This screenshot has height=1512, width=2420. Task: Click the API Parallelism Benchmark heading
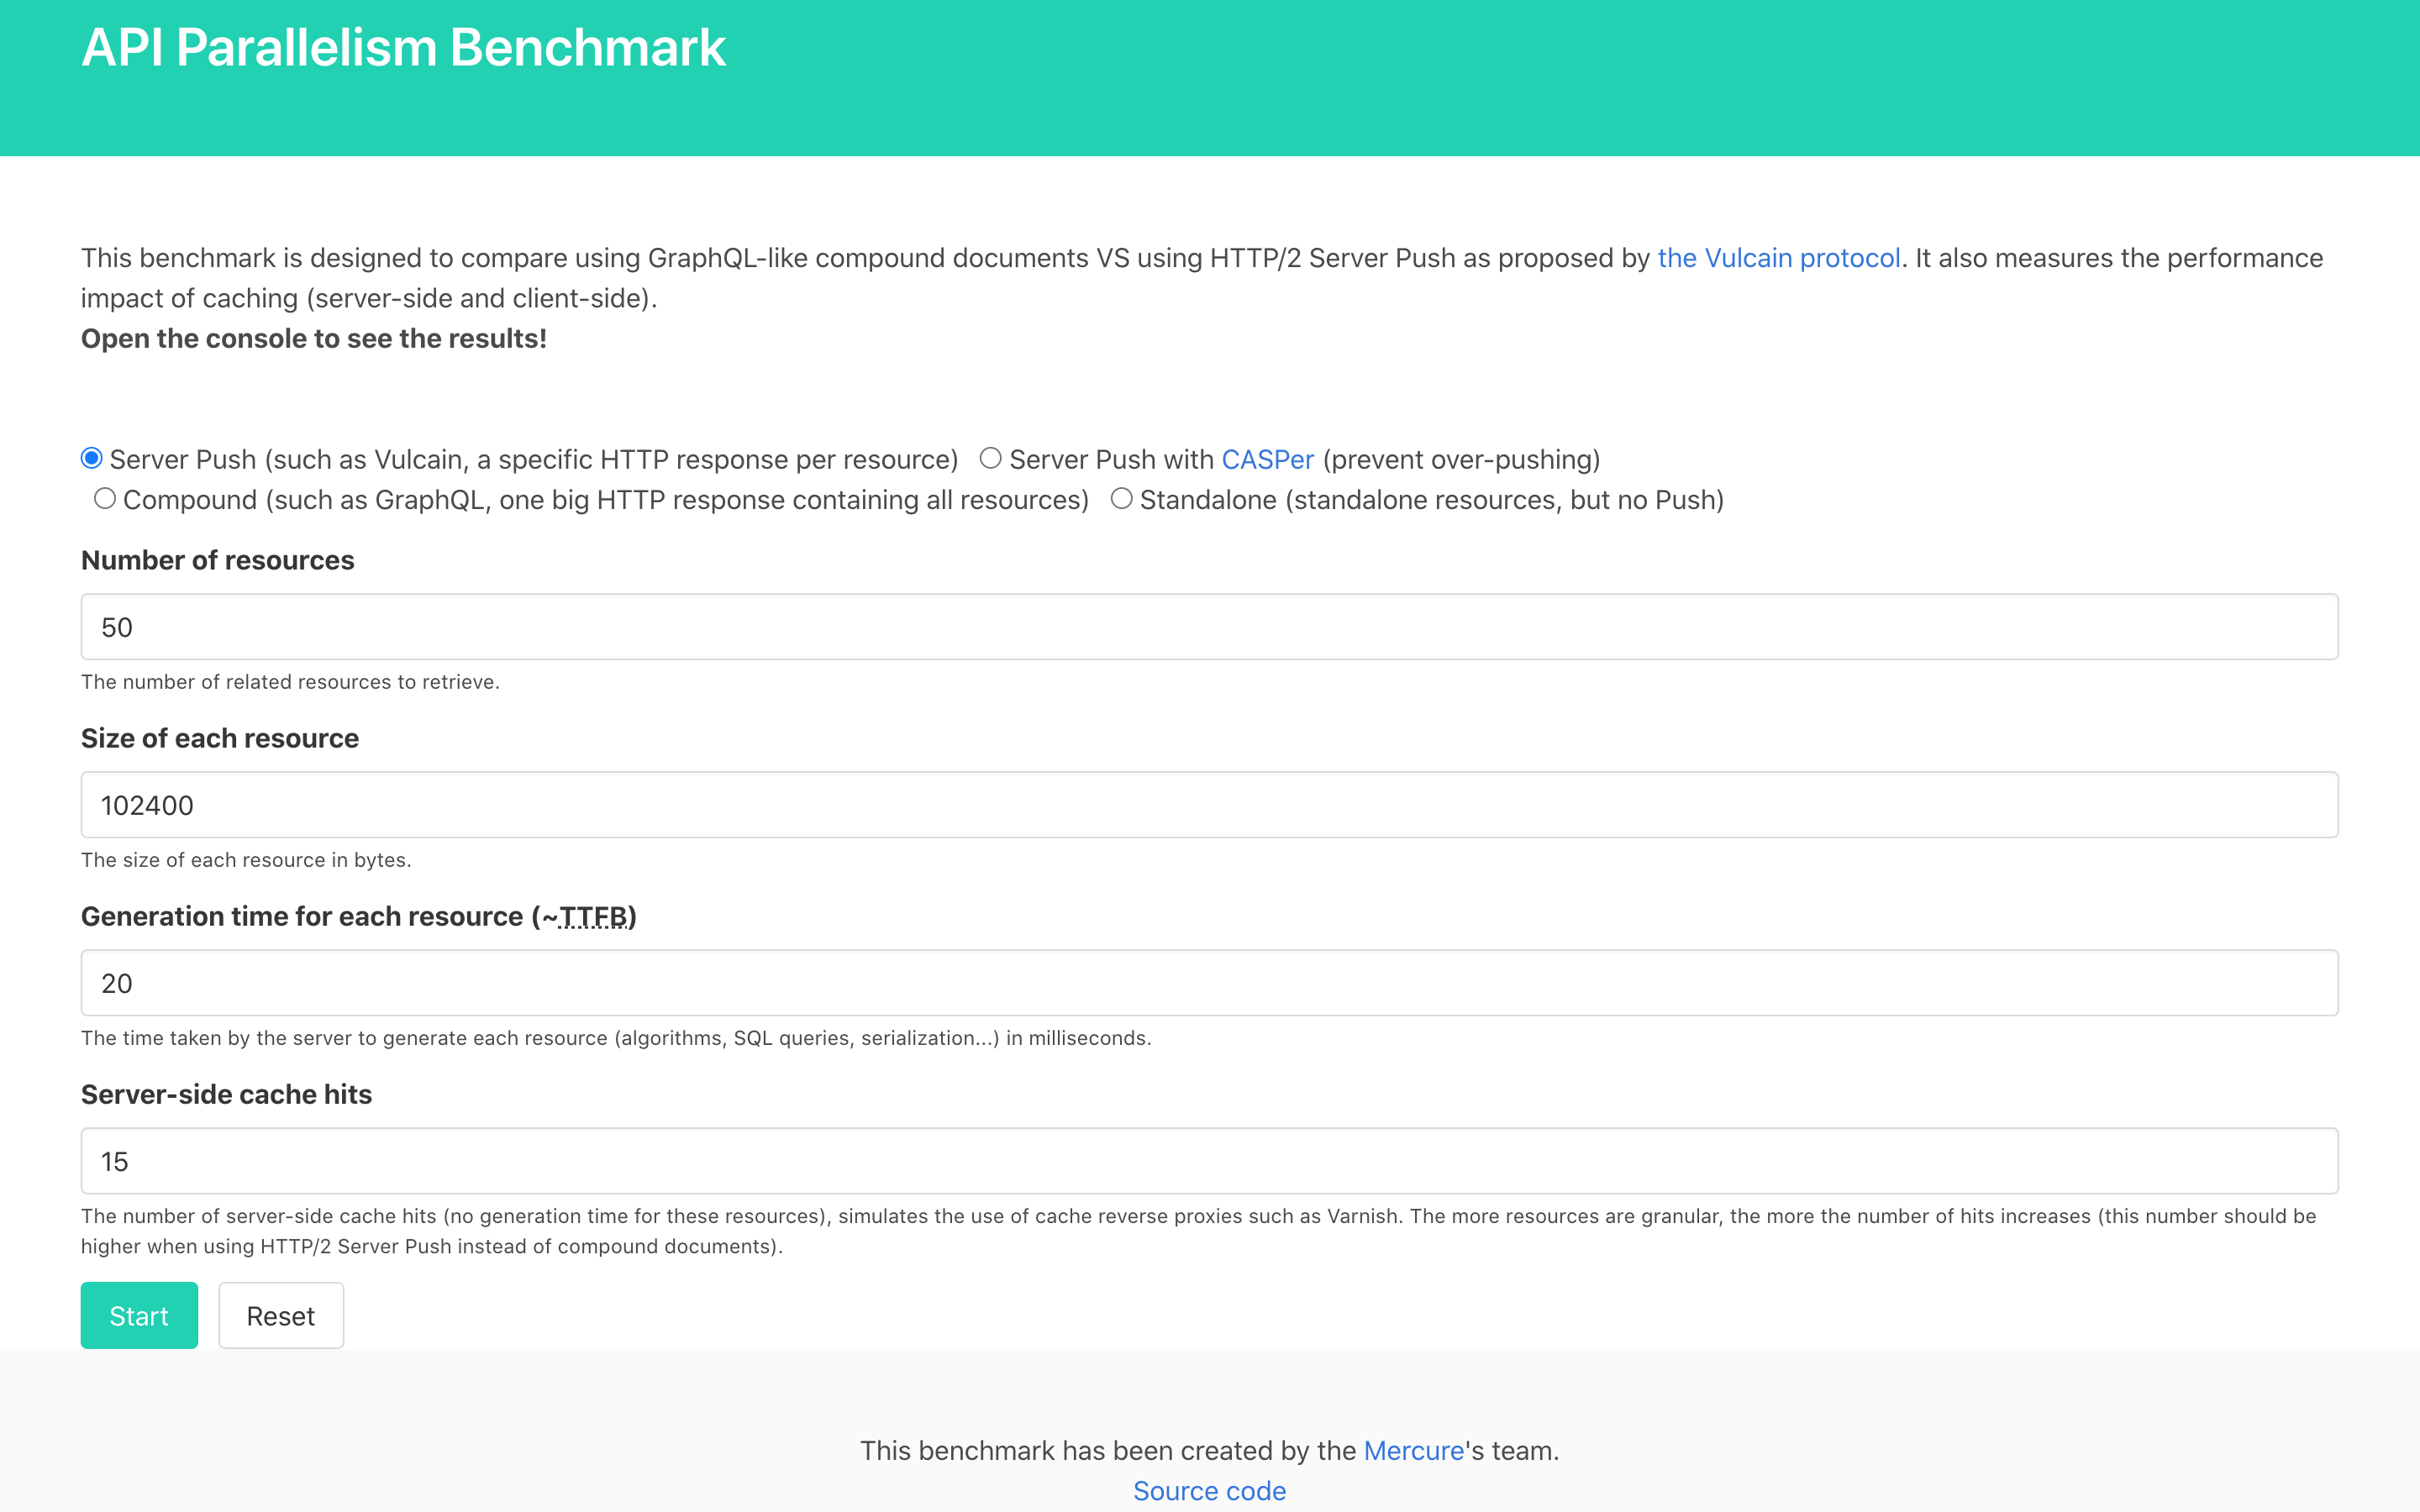click(x=403, y=48)
